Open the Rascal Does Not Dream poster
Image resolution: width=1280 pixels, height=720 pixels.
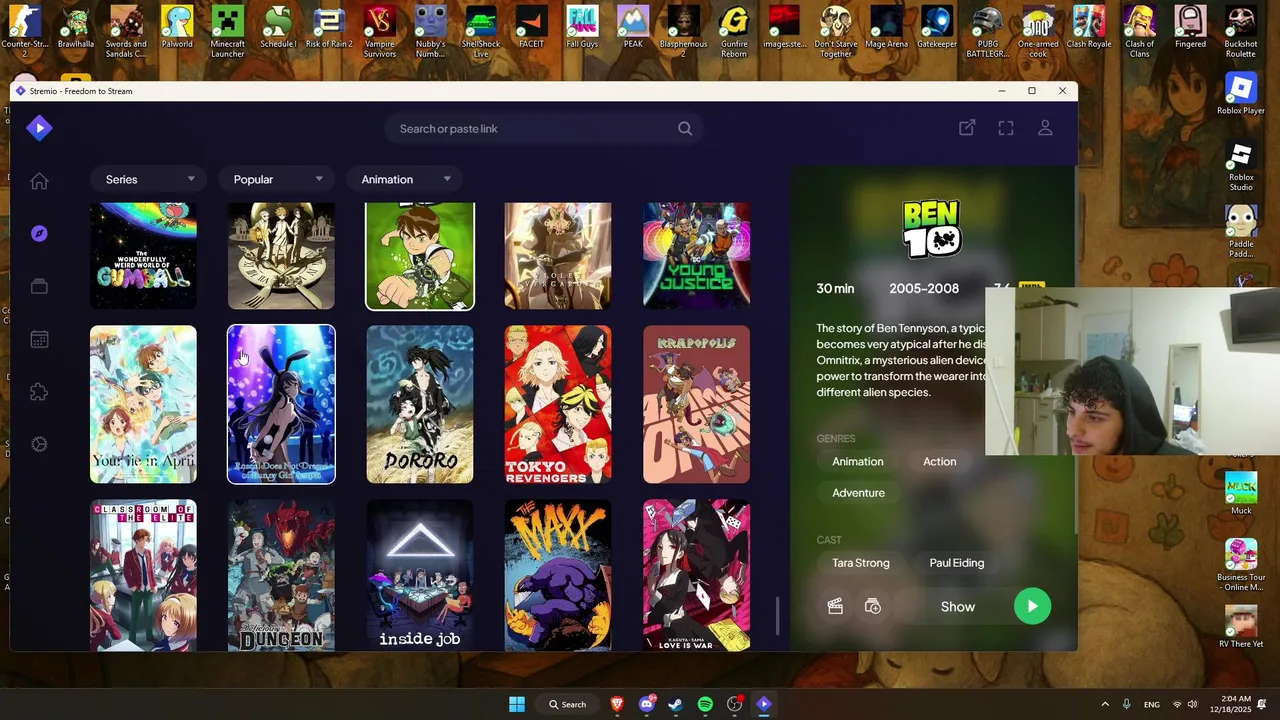pos(281,404)
